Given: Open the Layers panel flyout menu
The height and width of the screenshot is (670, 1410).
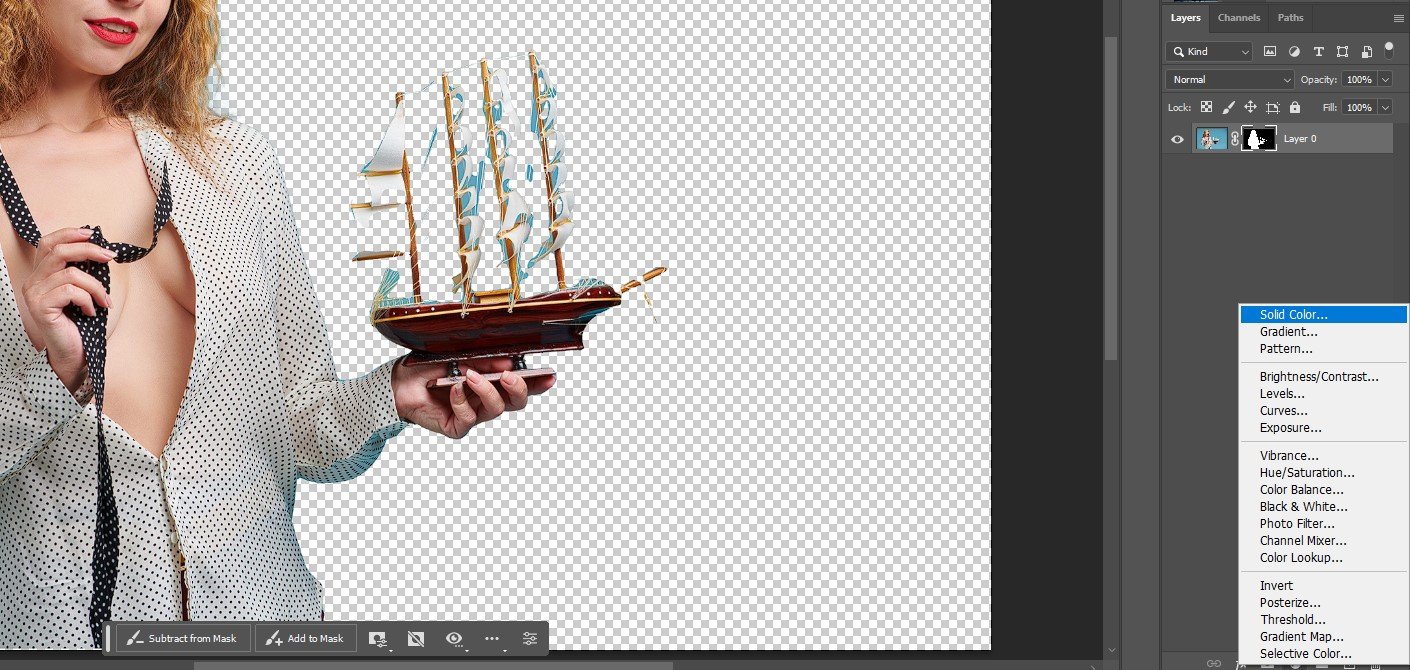Looking at the screenshot, I should pyautogui.click(x=1398, y=18).
